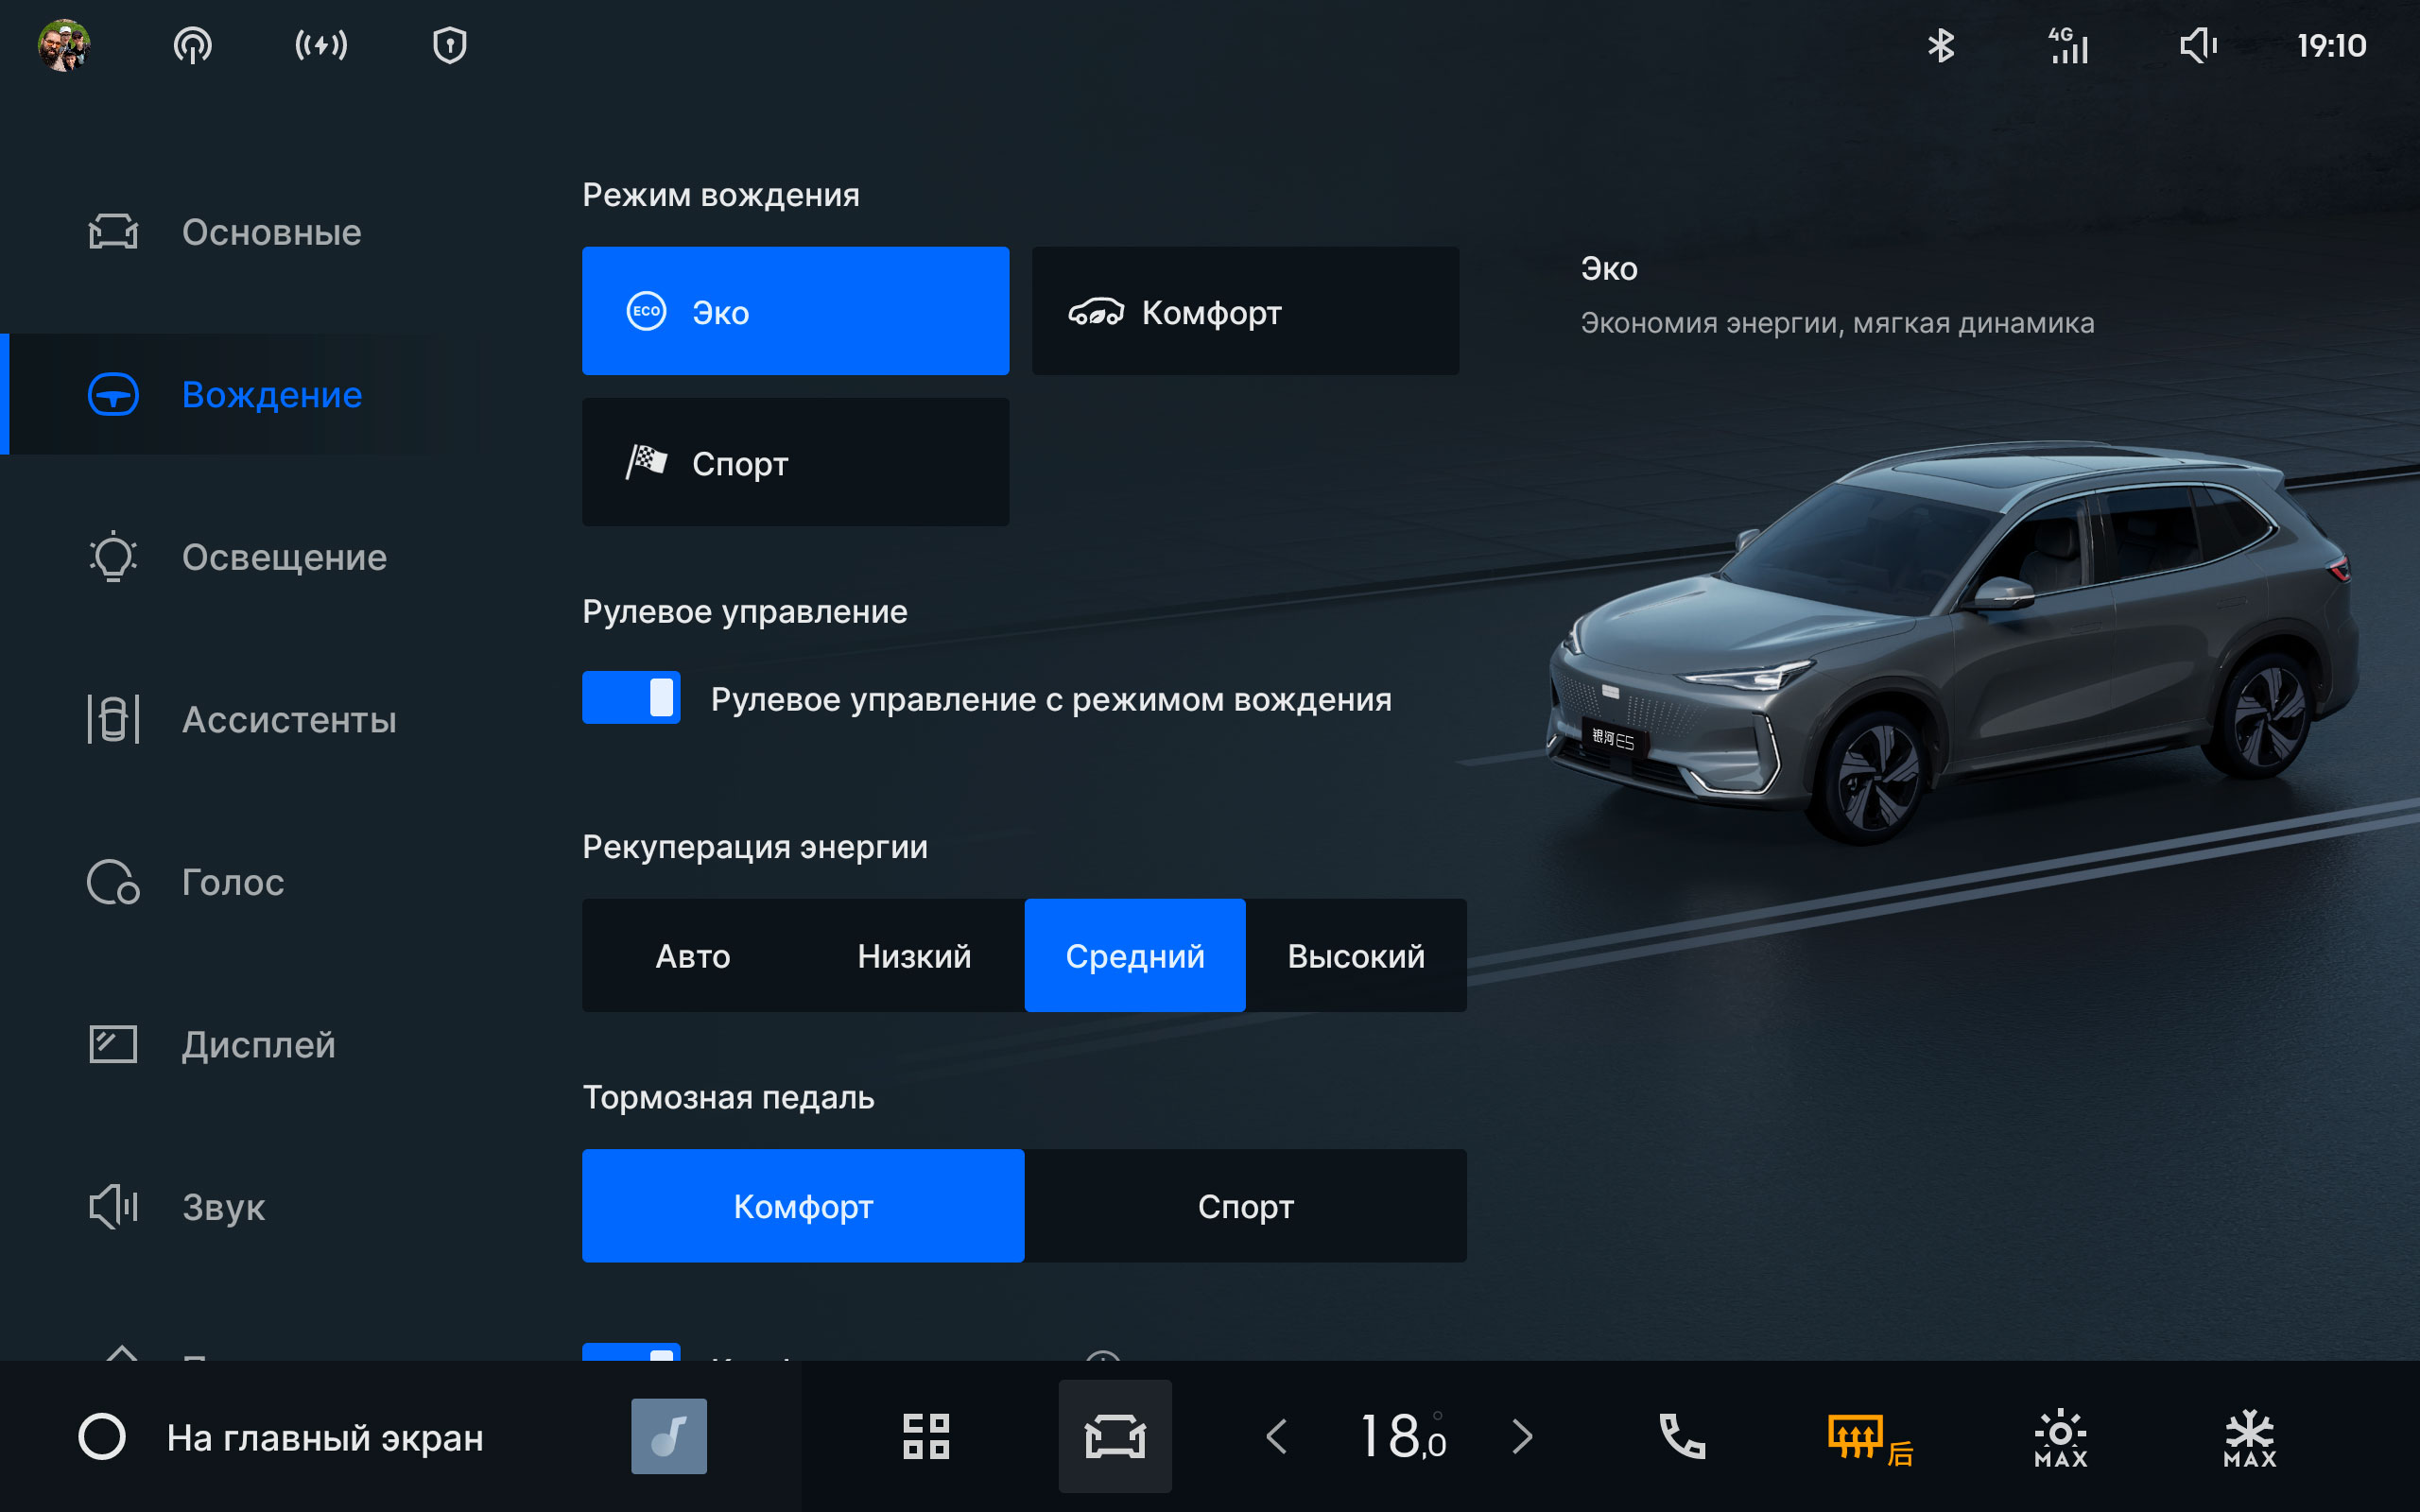This screenshot has width=2420, height=1512.
Task: Select Спорт driving mode
Action: [795, 462]
